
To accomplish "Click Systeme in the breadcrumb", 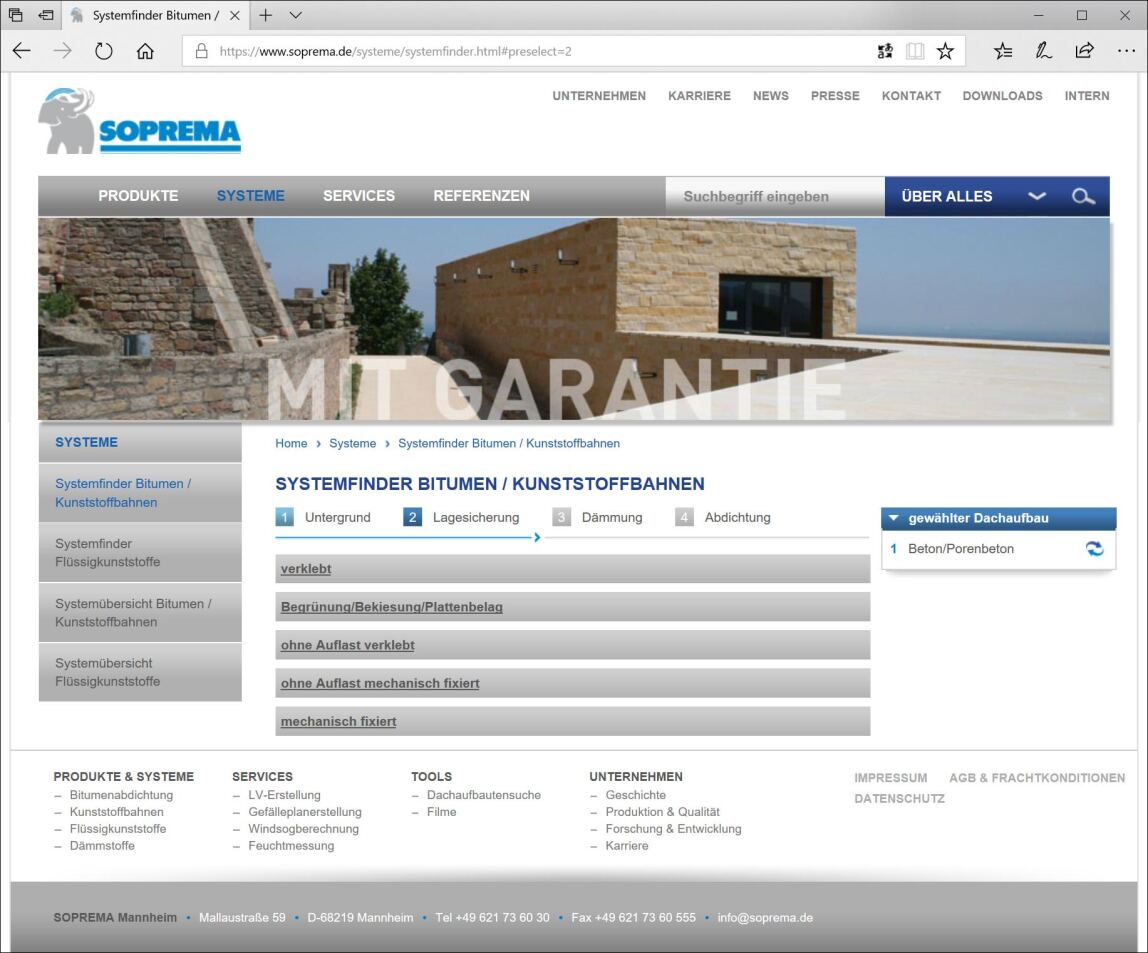I will pyautogui.click(x=352, y=444).
